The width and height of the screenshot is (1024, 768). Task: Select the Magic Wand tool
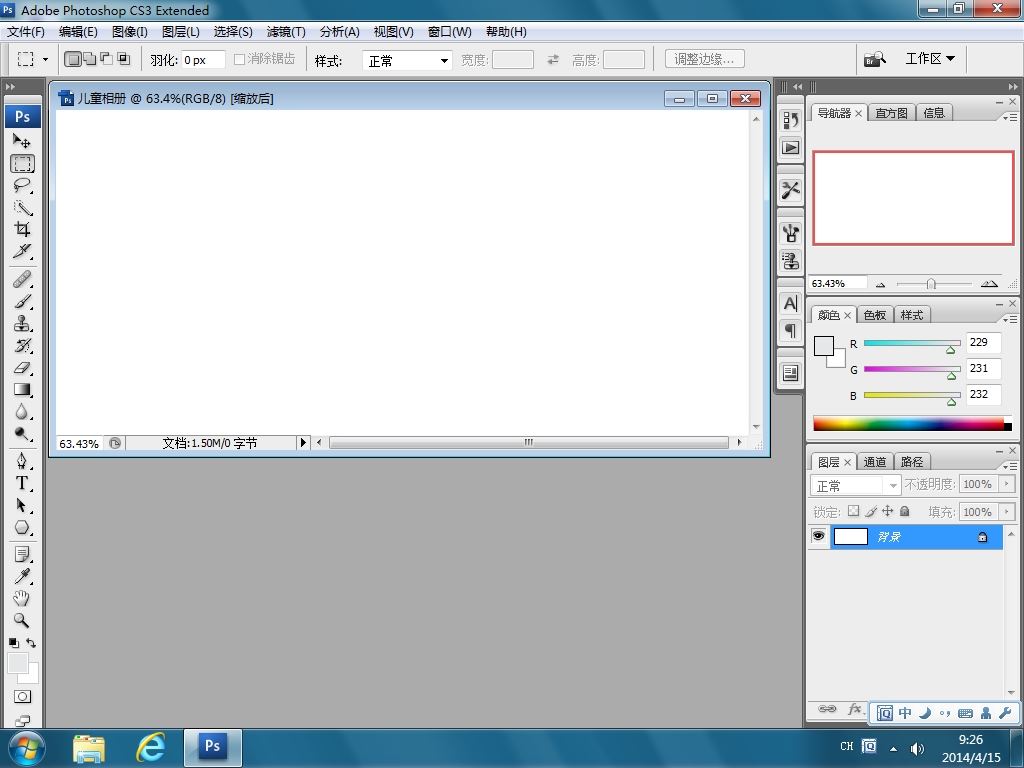pyautogui.click(x=22, y=208)
